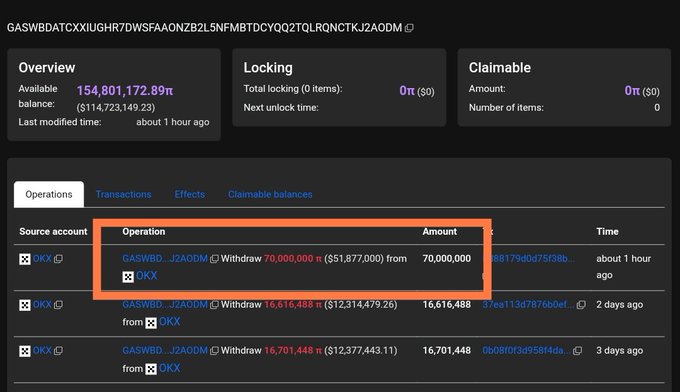Open transaction hash ending 88179d0d75f38b
Image resolution: width=680 pixels, height=392 pixels.
[533, 258]
